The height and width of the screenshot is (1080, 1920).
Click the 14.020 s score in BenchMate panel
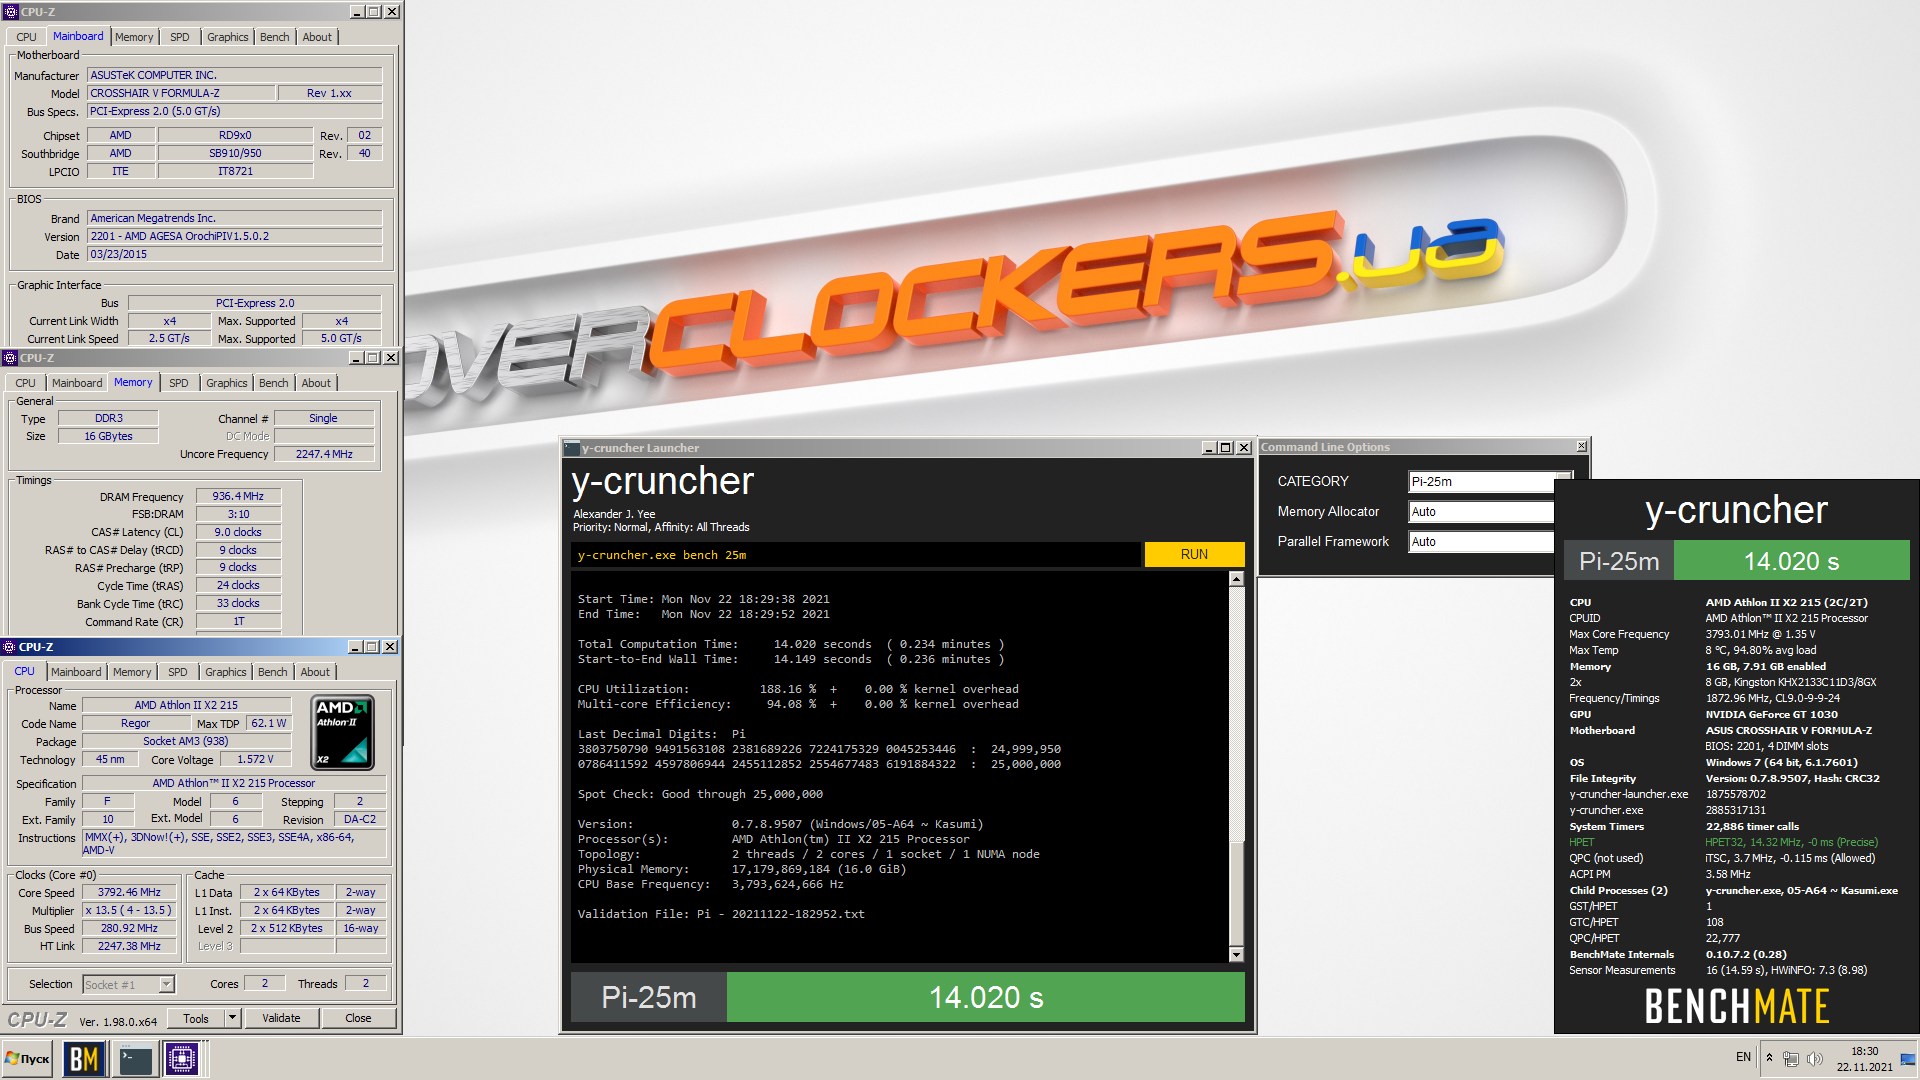click(x=1791, y=561)
